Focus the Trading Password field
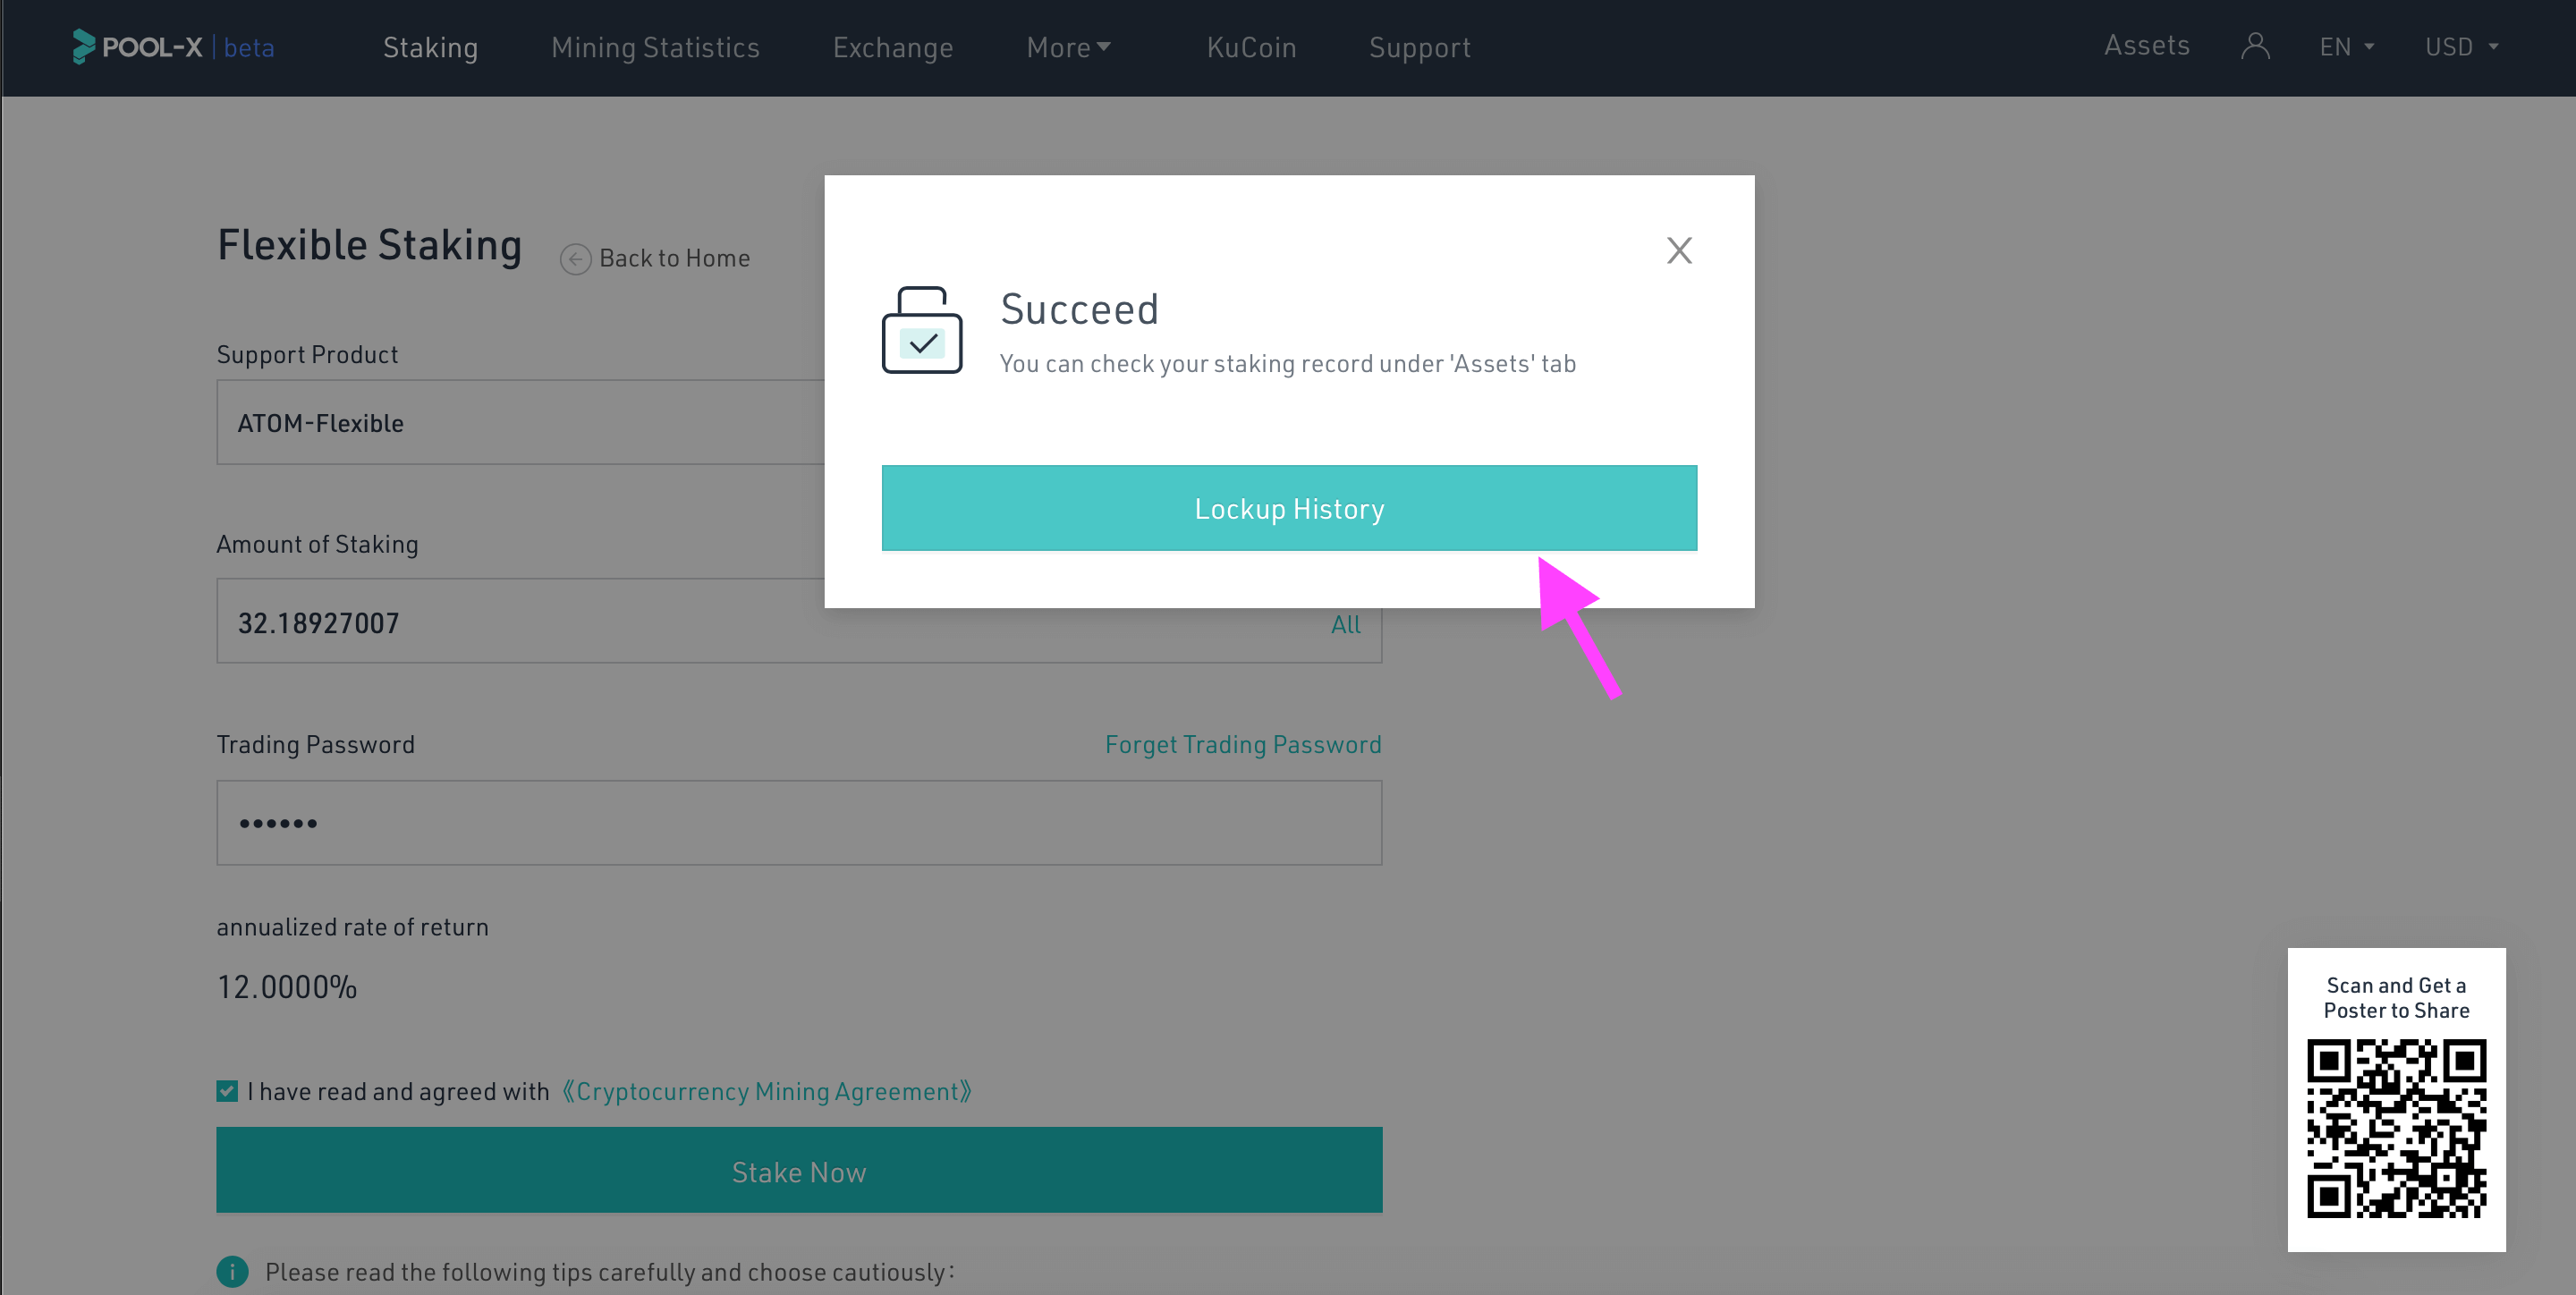The image size is (2576, 1295). coord(799,822)
